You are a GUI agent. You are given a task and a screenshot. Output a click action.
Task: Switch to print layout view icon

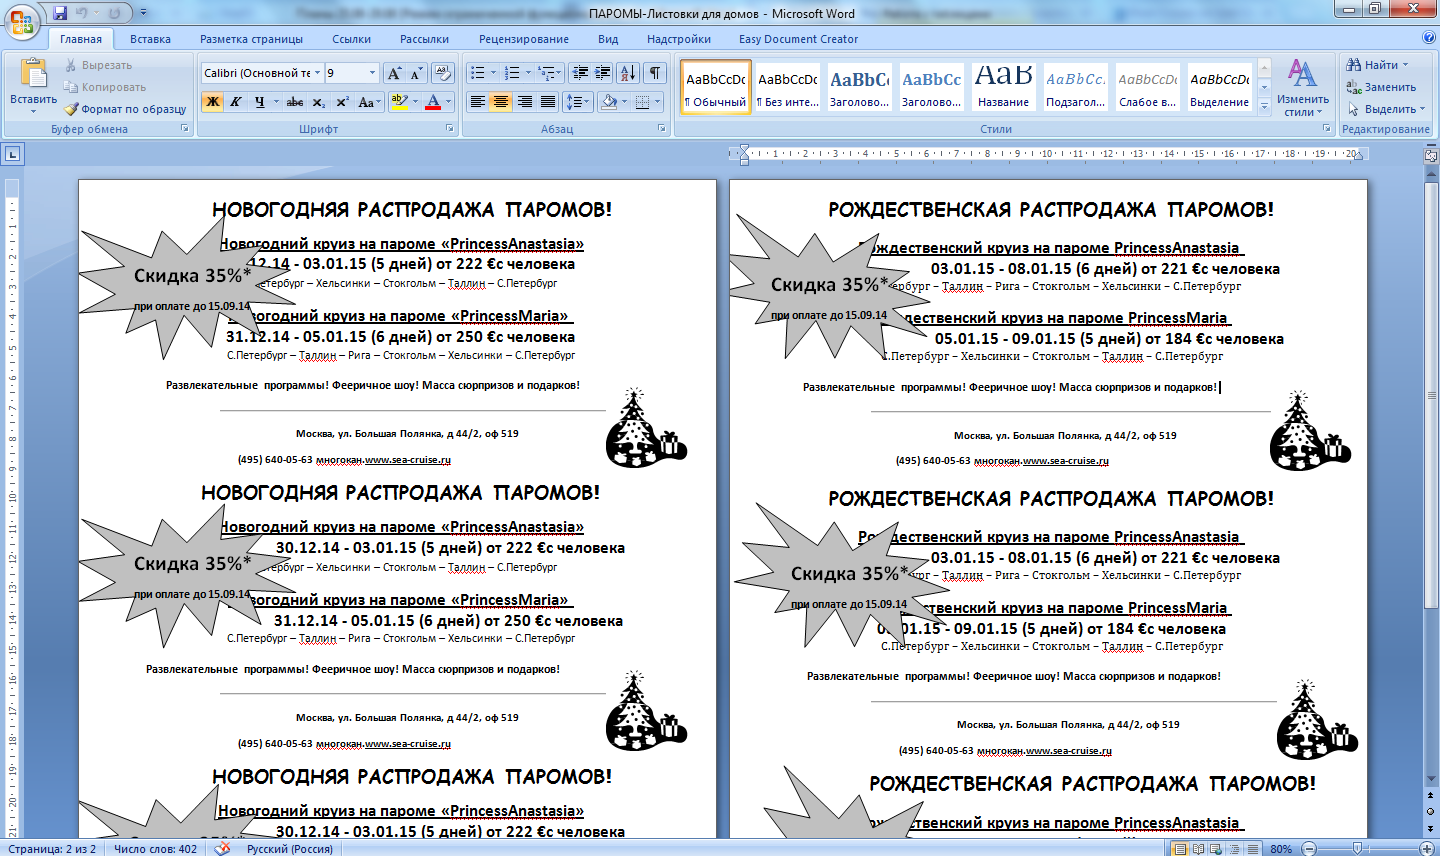point(1180,849)
